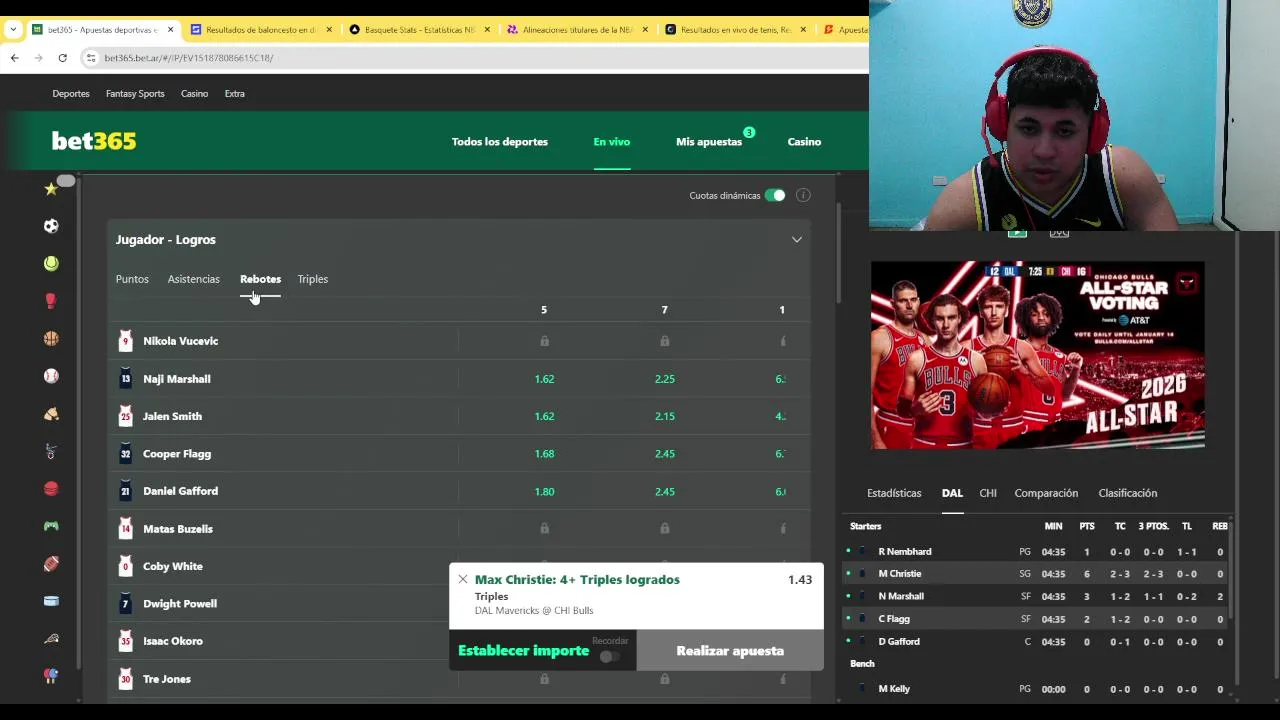
Task: Click the Chicago Bulls All-Star Voting video panel
Action: (x=1037, y=355)
